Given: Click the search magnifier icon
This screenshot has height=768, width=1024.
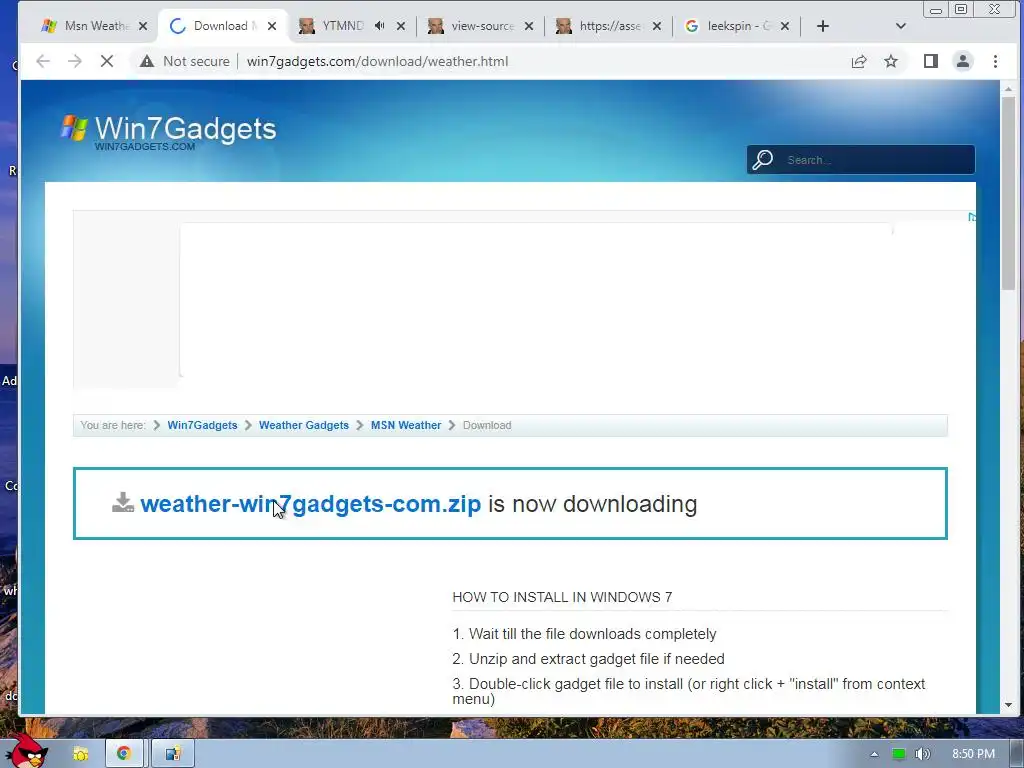Looking at the screenshot, I should (762, 160).
